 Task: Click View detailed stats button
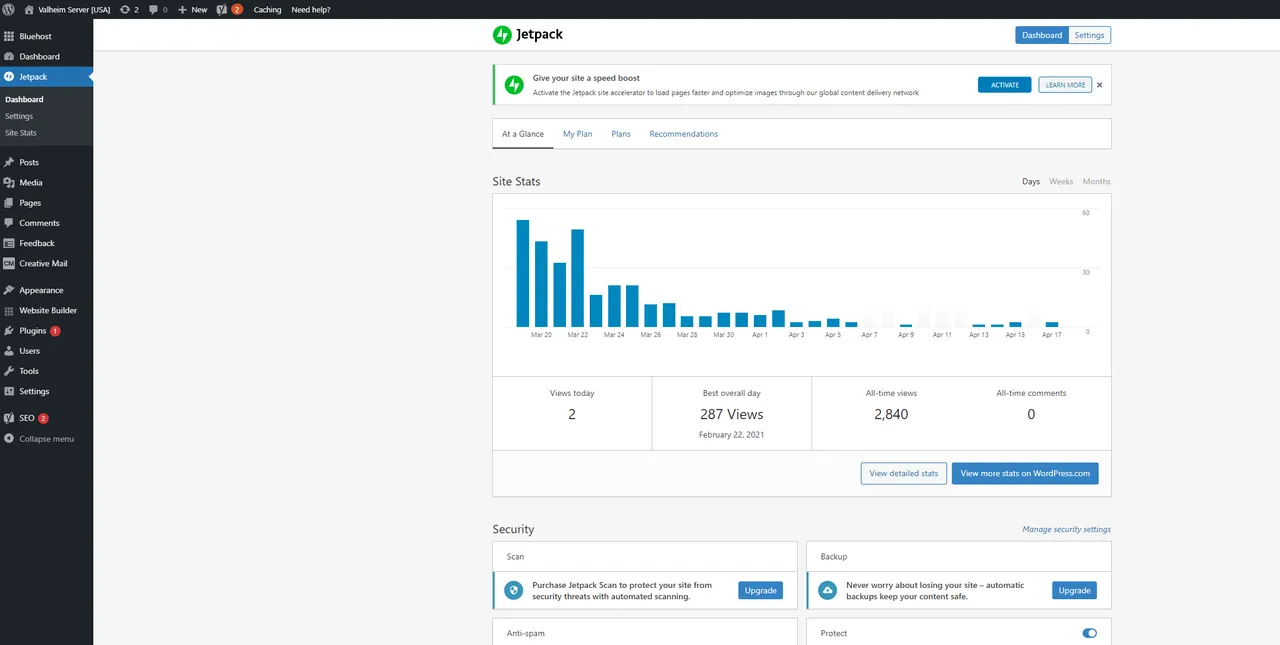coord(904,473)
